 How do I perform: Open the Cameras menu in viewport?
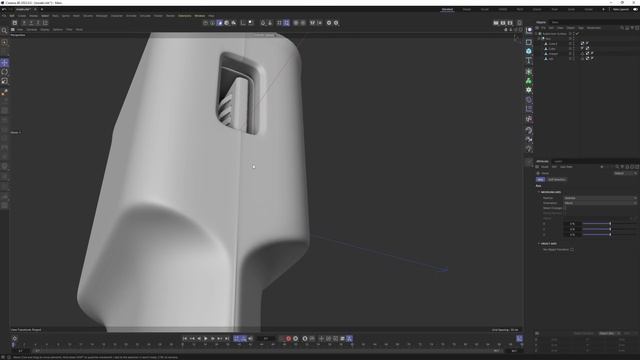(x=32, y=29)
